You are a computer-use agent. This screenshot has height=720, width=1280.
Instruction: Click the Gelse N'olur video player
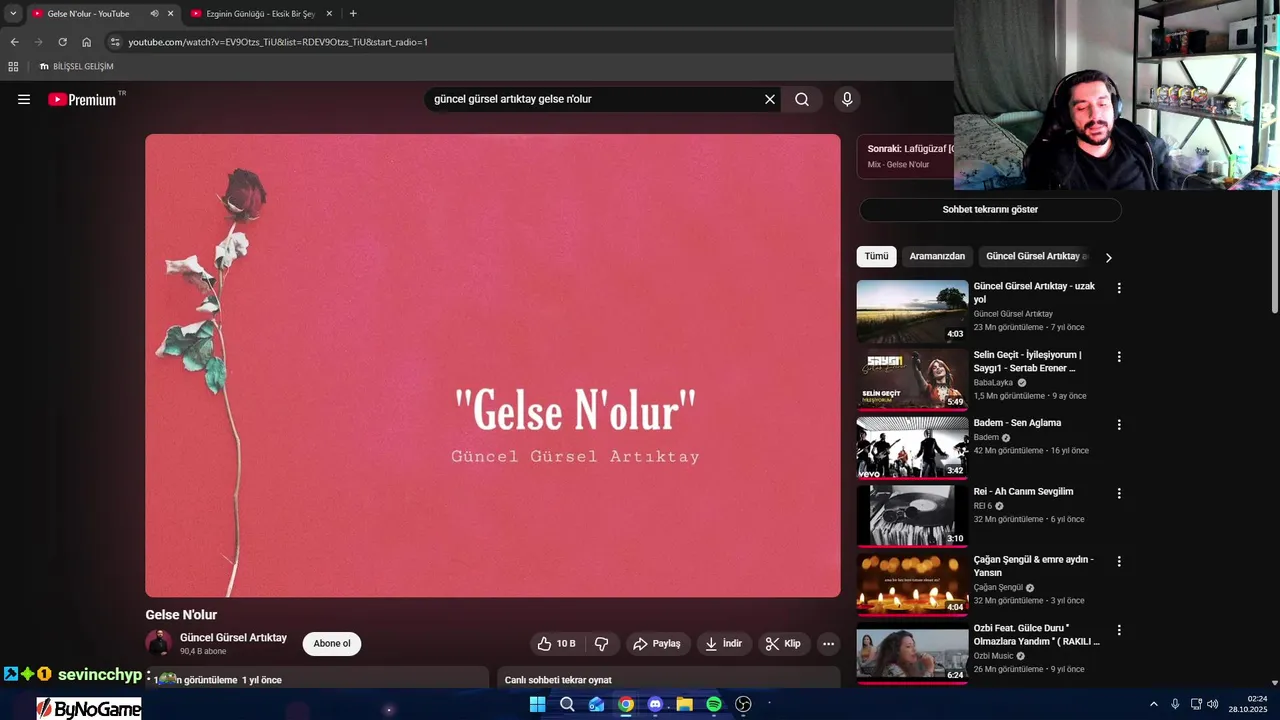(493, 366)
